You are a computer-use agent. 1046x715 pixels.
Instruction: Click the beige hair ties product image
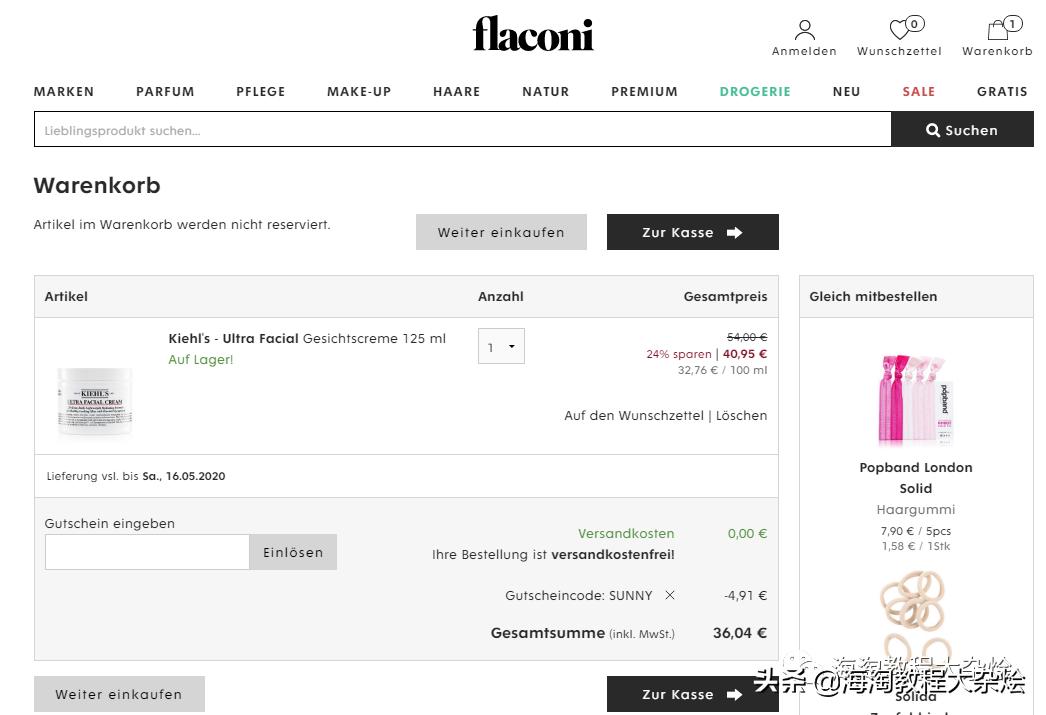(x=915, y=617)
